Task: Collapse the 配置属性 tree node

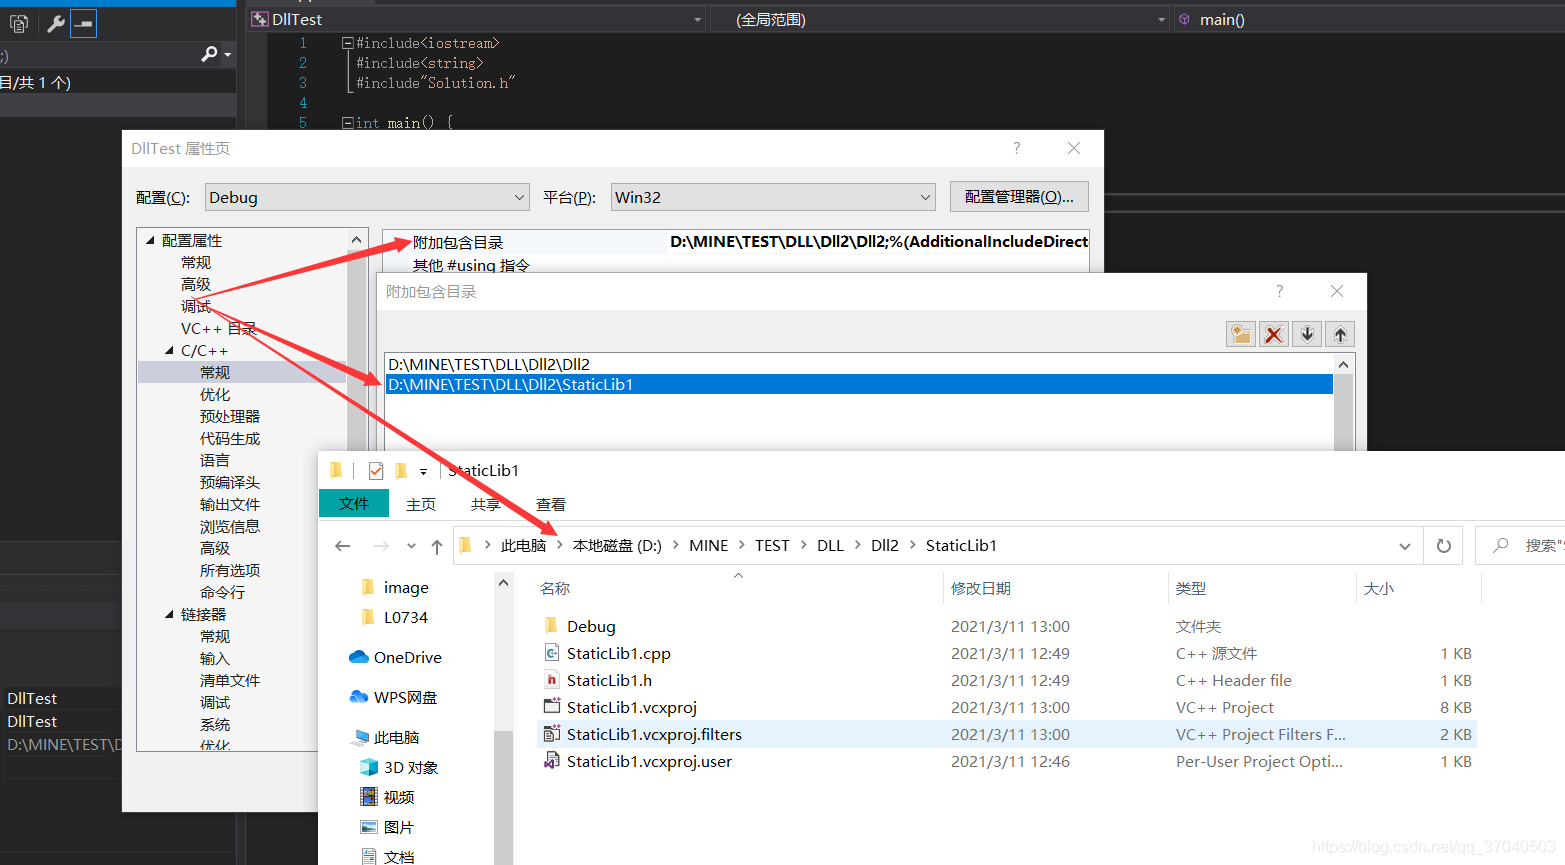Action: 150,240
